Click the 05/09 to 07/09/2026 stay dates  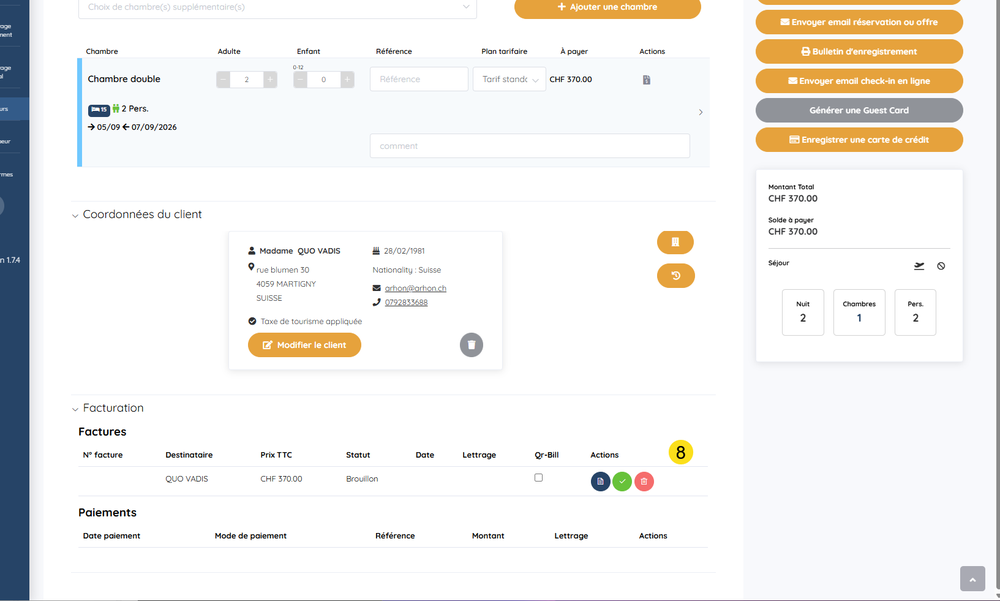[x=133, y=127]
